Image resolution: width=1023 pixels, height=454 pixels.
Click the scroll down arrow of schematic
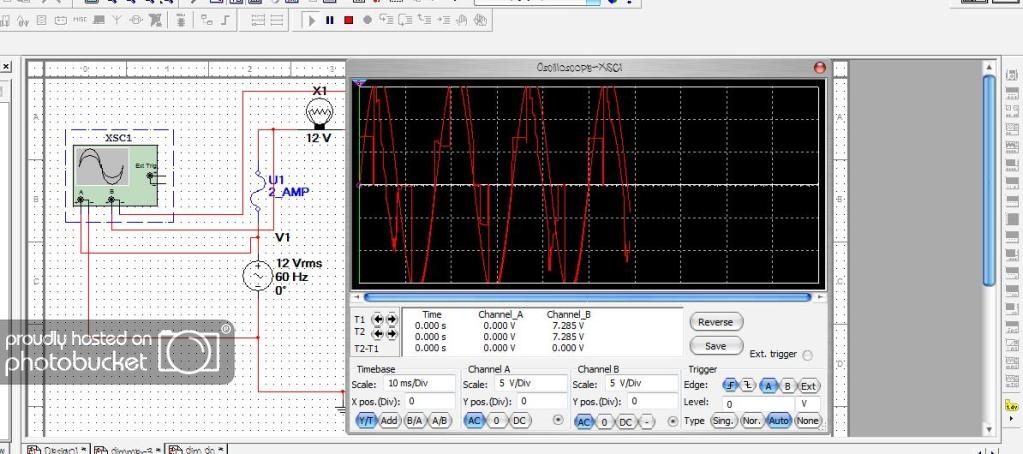(990, 429)
